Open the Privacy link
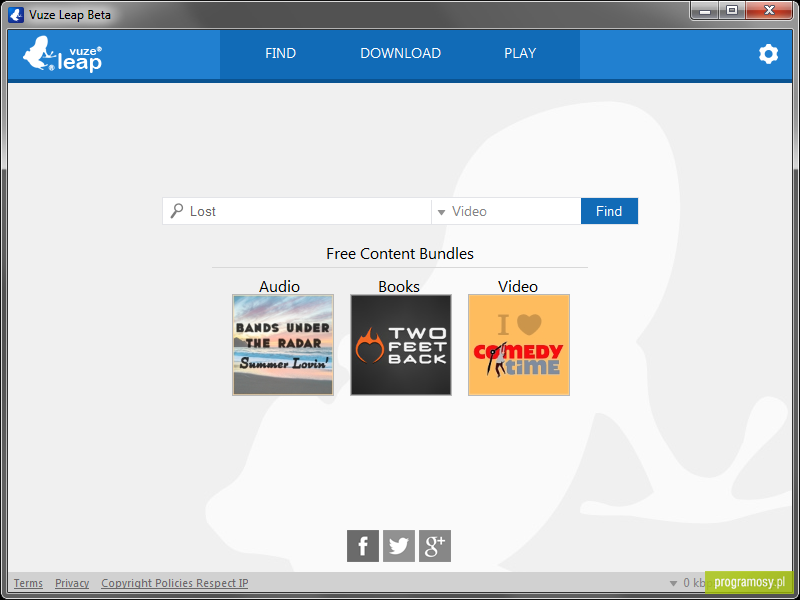This screenshot has width=800, height=600. [x=72, y=583]
